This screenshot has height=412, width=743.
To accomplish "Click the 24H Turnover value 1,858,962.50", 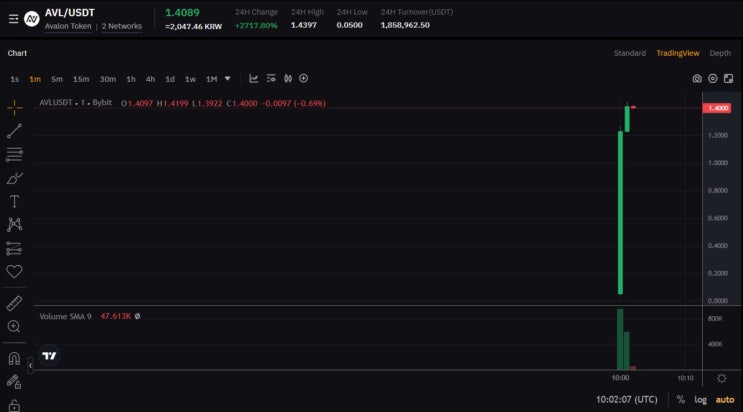I will pos(405,25).
